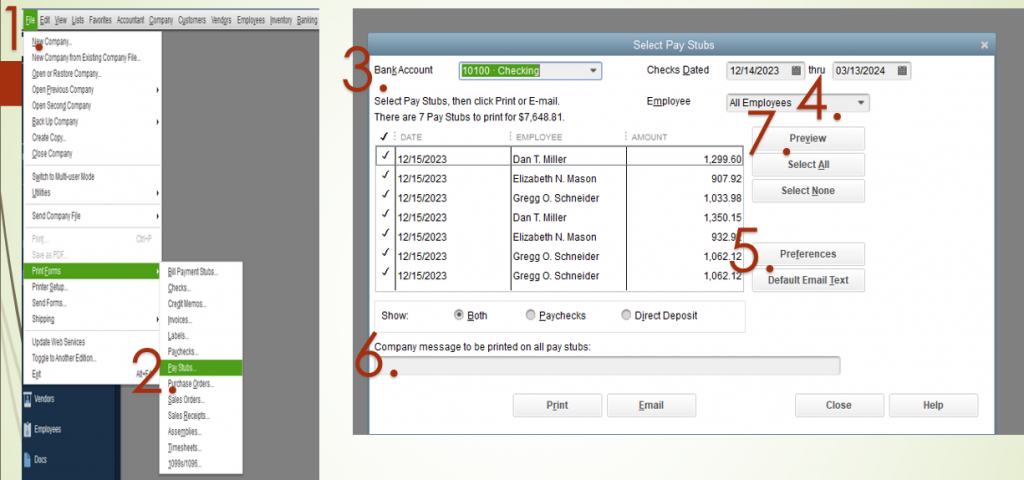Click the Preview button
The image size is (1024, 480).
[x=808, y=138]
